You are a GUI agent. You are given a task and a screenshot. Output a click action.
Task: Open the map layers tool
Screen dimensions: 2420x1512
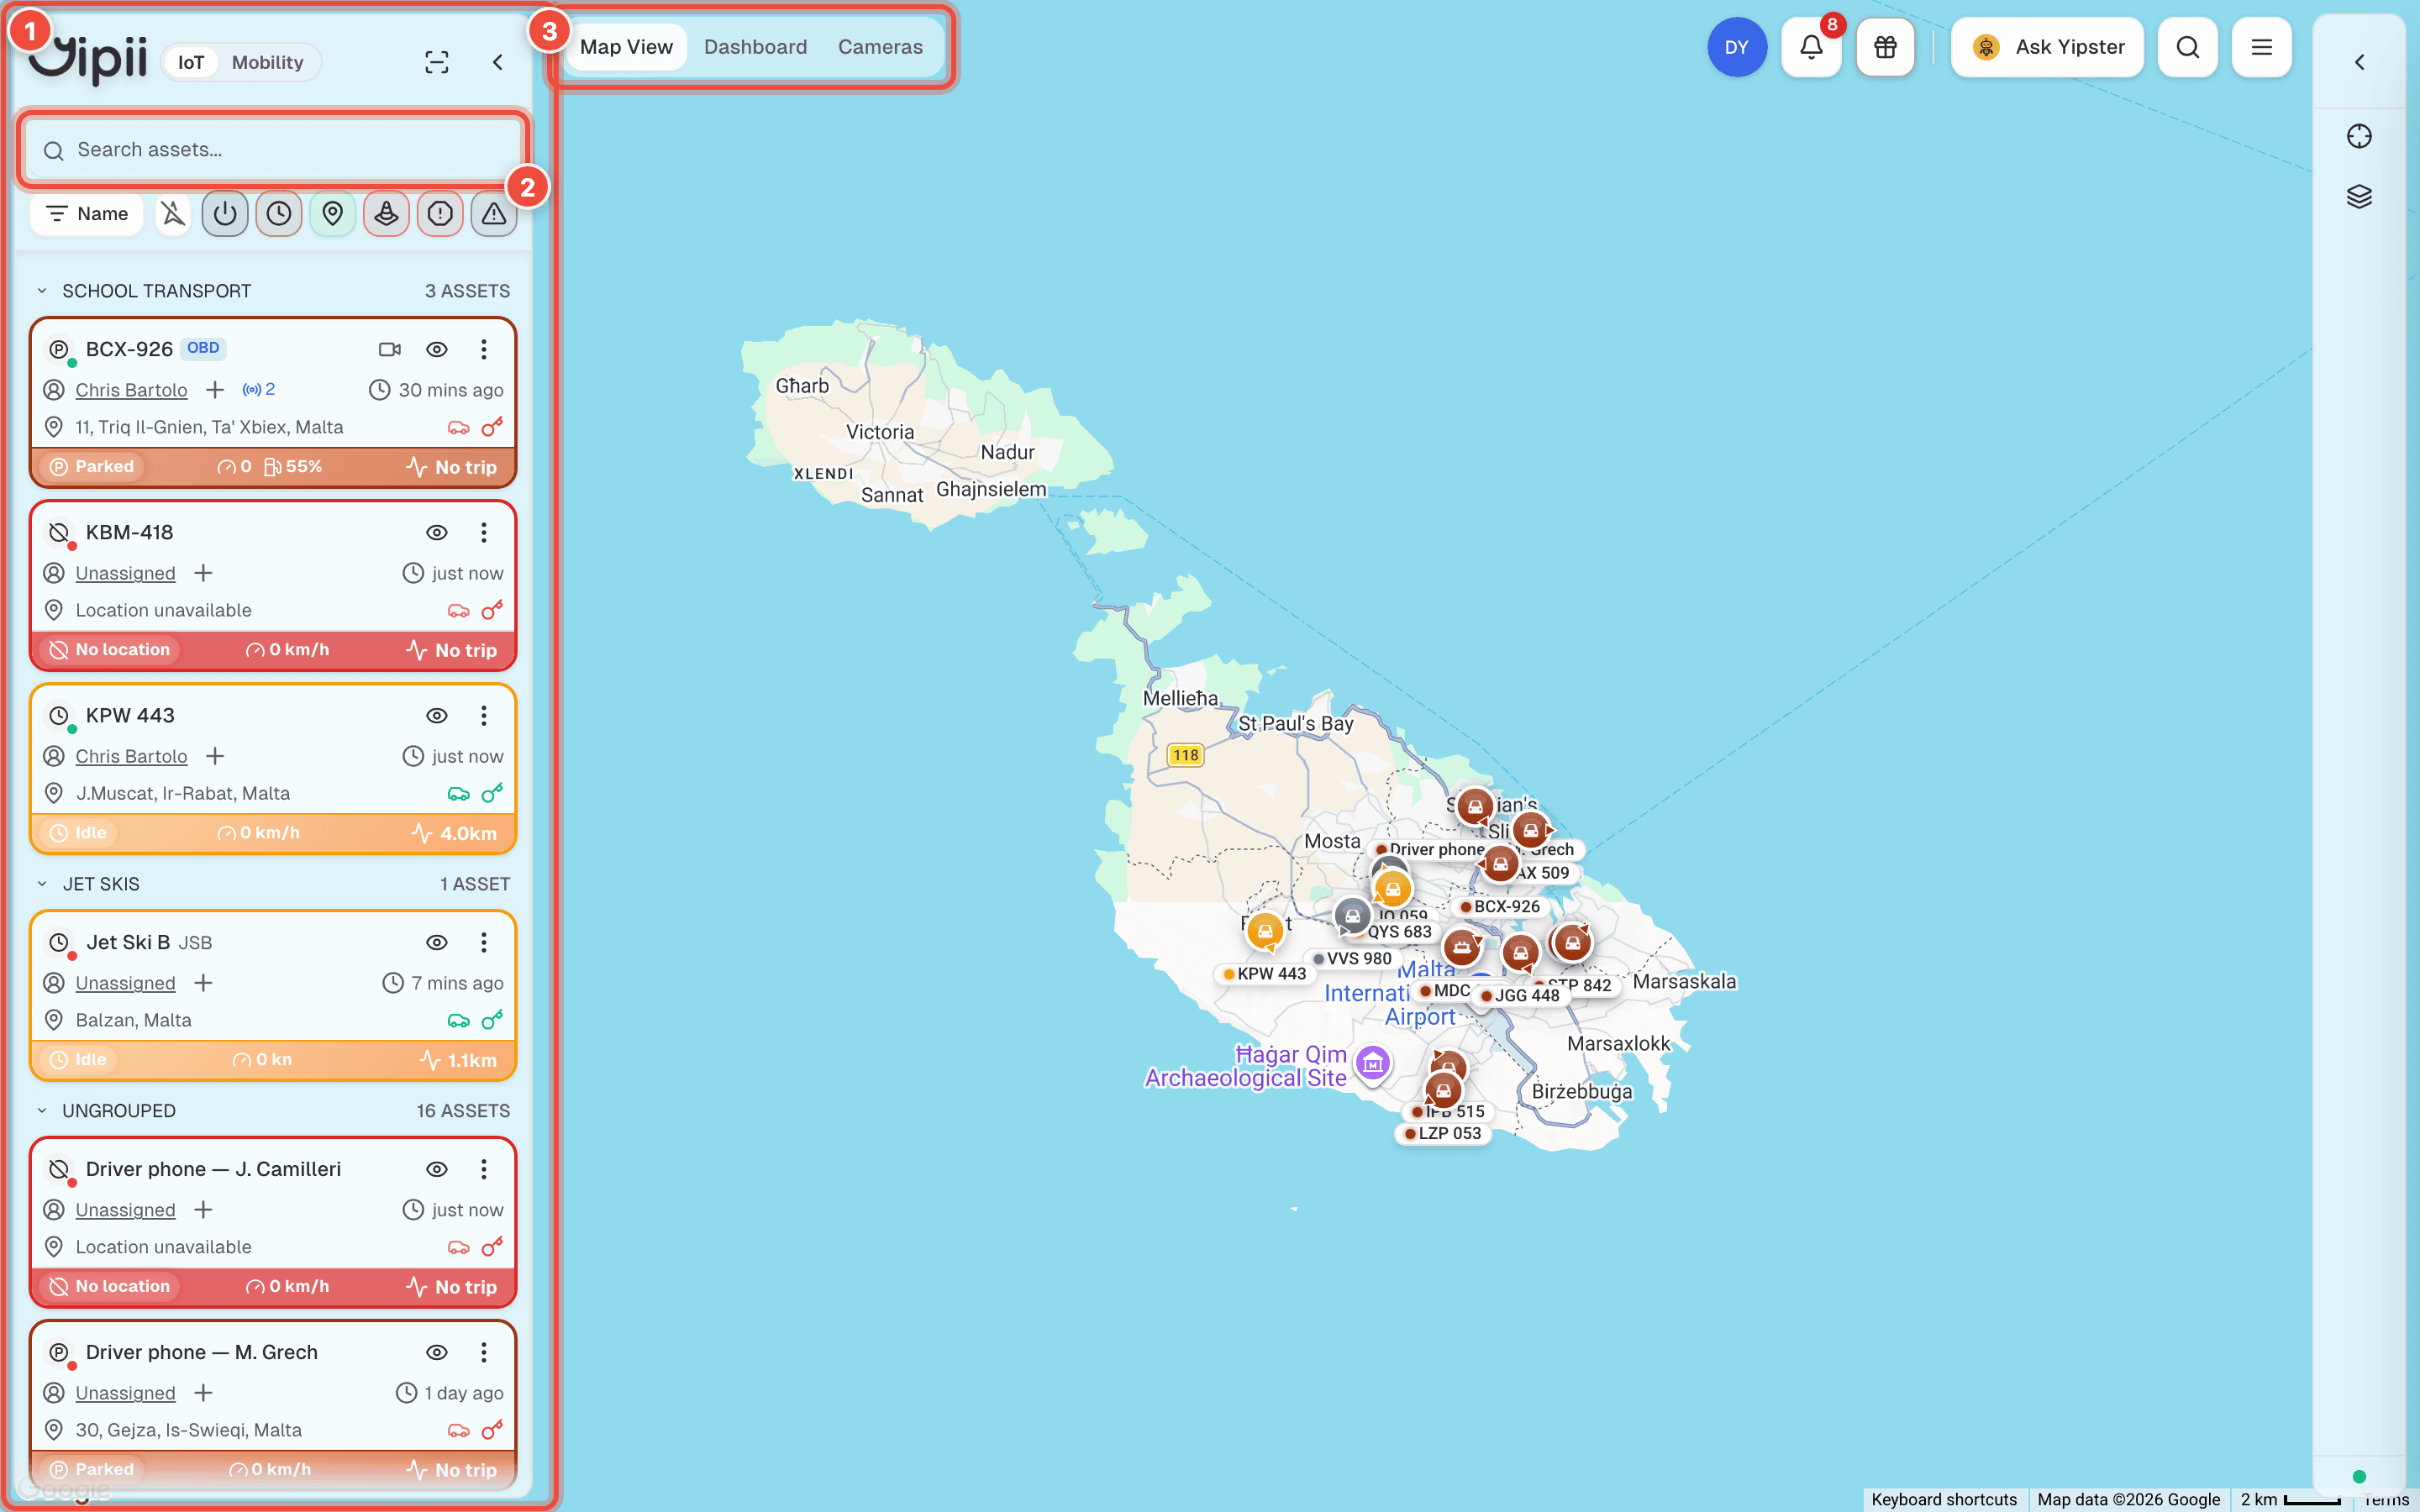[x=2359, y=196]
